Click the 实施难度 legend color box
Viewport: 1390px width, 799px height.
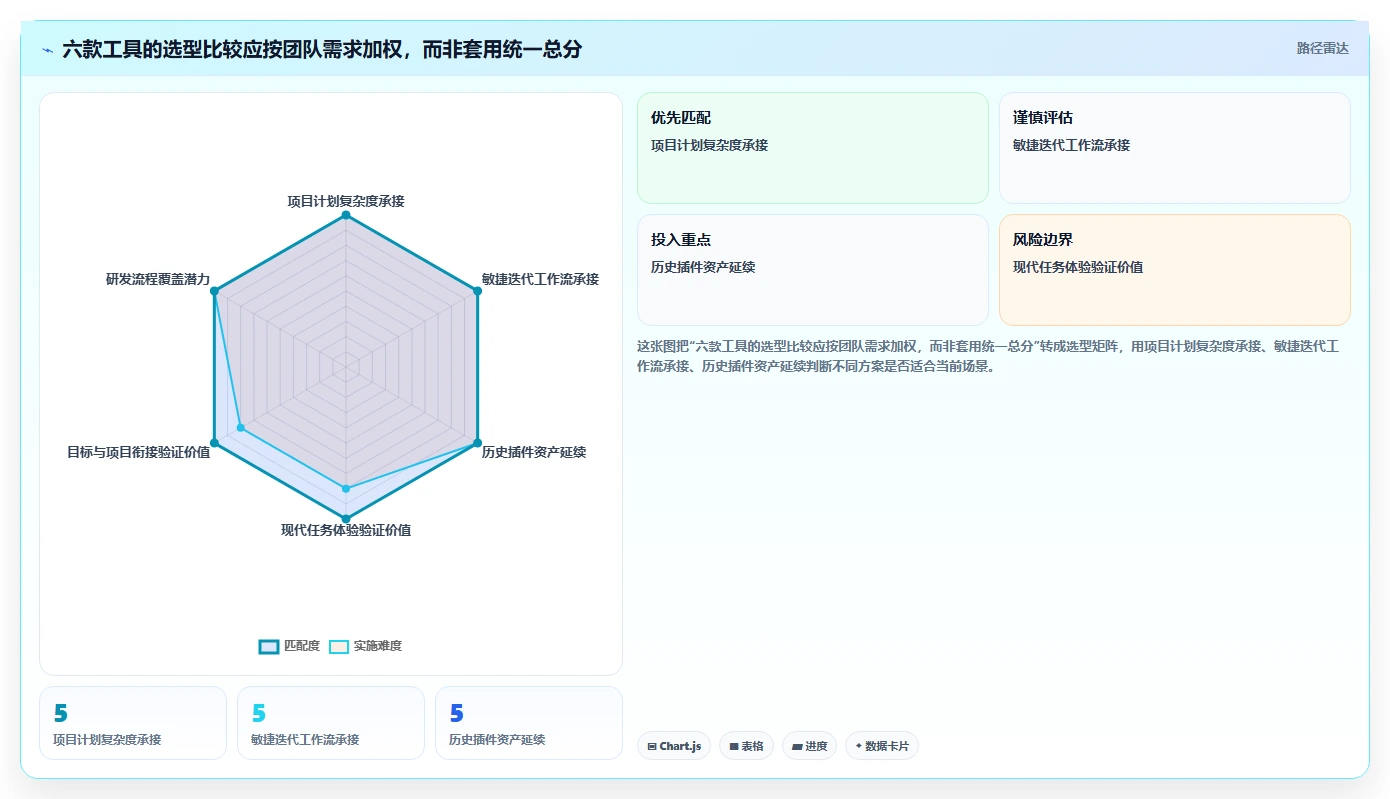click(339, 646)
